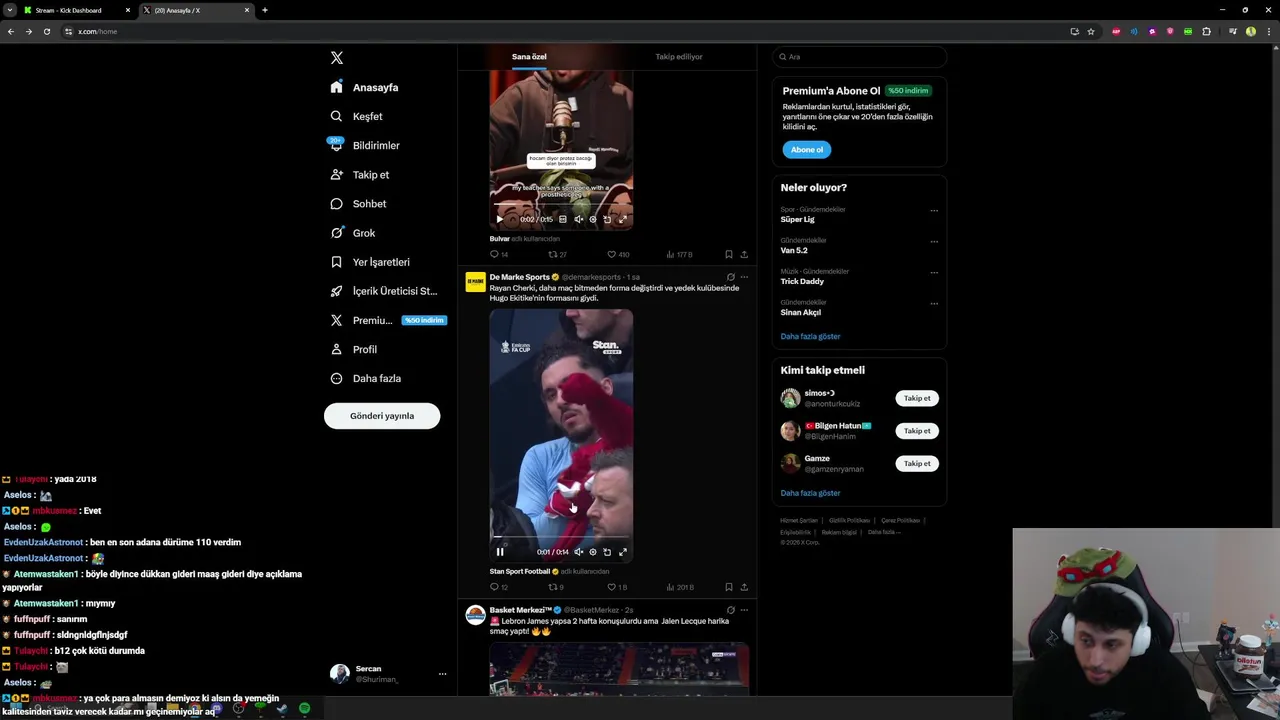Open Grok icon on De Marke Sports post

730,277
